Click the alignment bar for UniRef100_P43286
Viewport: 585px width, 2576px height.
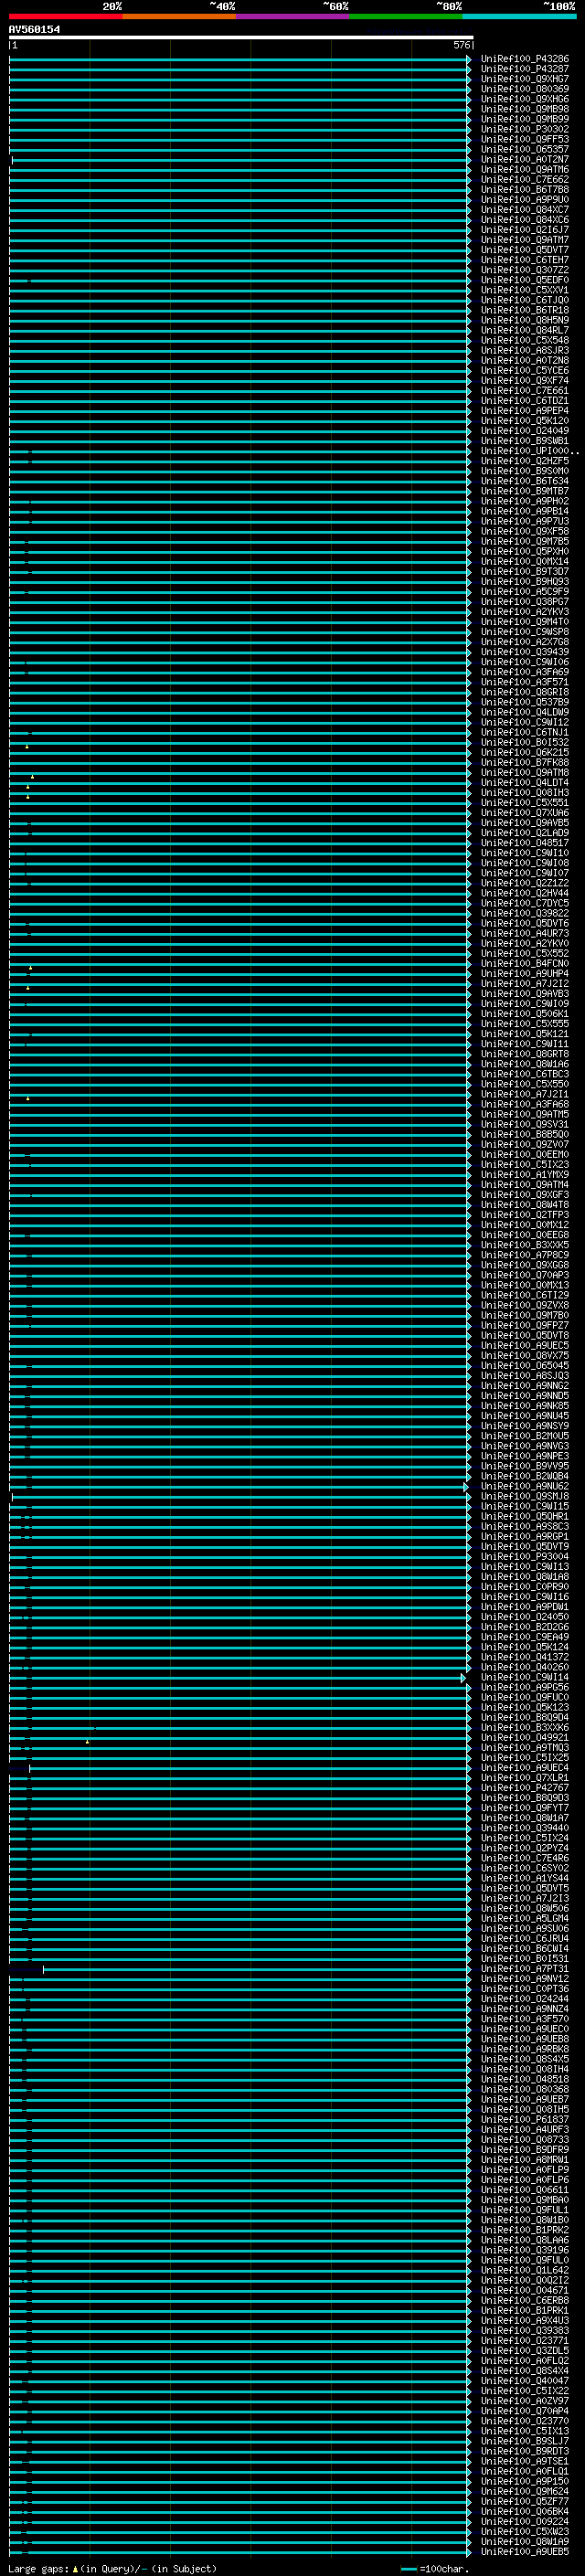click(240, 59)
